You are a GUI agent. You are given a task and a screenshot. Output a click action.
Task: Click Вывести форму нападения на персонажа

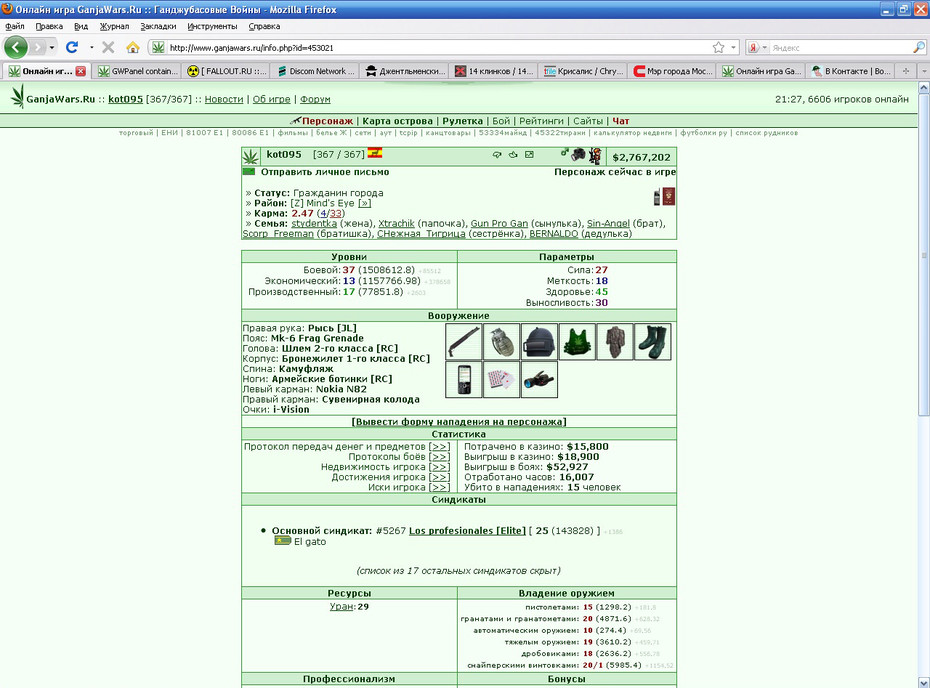point(459,422)
